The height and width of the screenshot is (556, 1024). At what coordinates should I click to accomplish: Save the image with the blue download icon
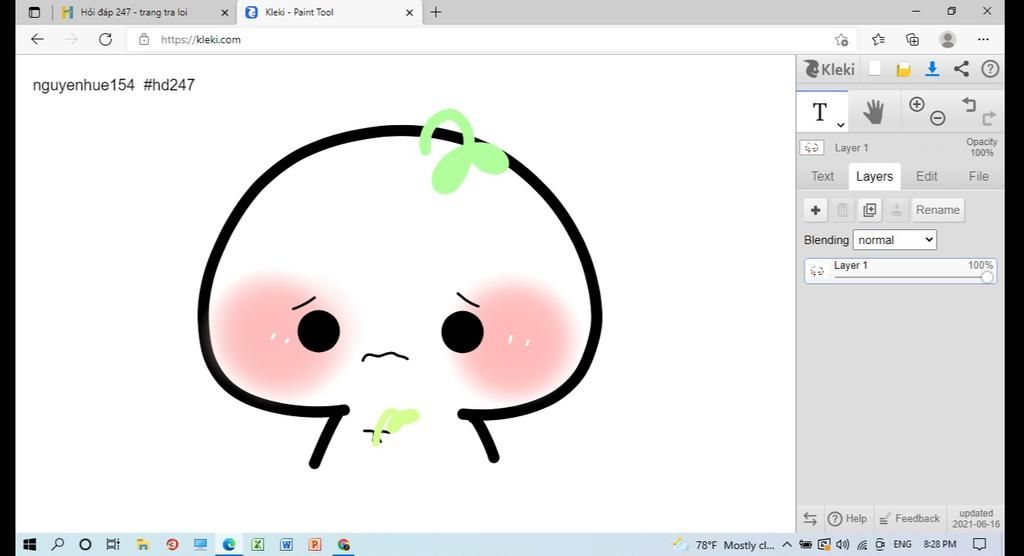point(932,69)
